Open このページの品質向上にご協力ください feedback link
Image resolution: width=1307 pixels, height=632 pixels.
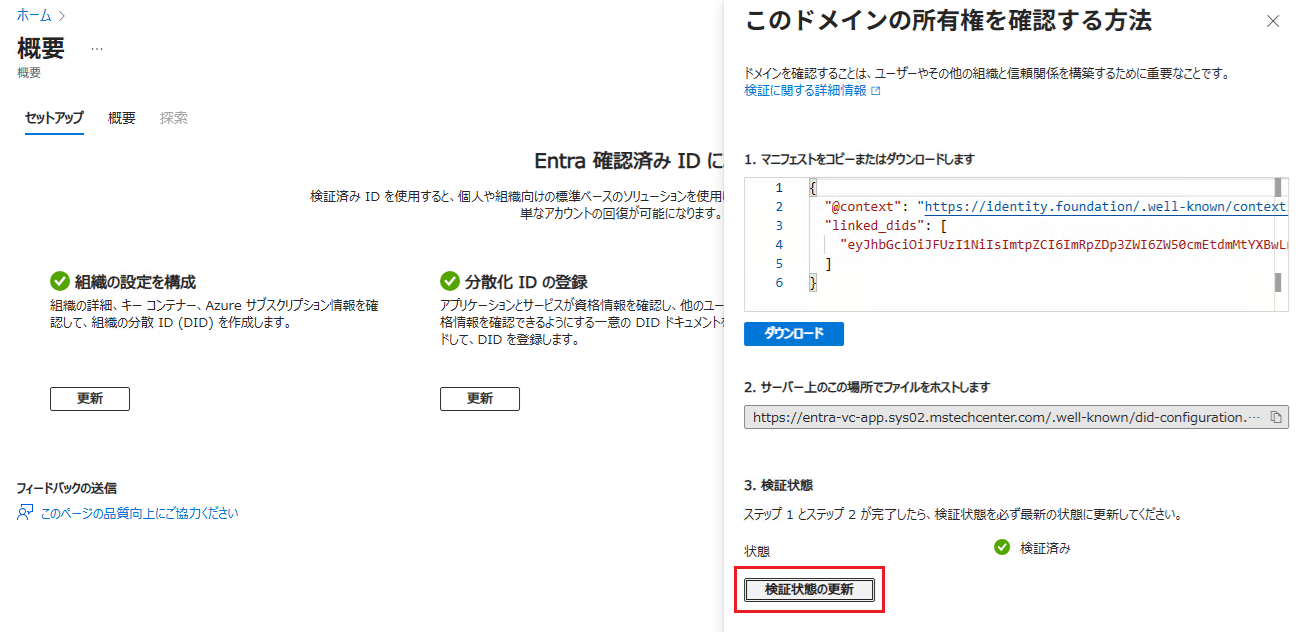click(x=139, y=513)
